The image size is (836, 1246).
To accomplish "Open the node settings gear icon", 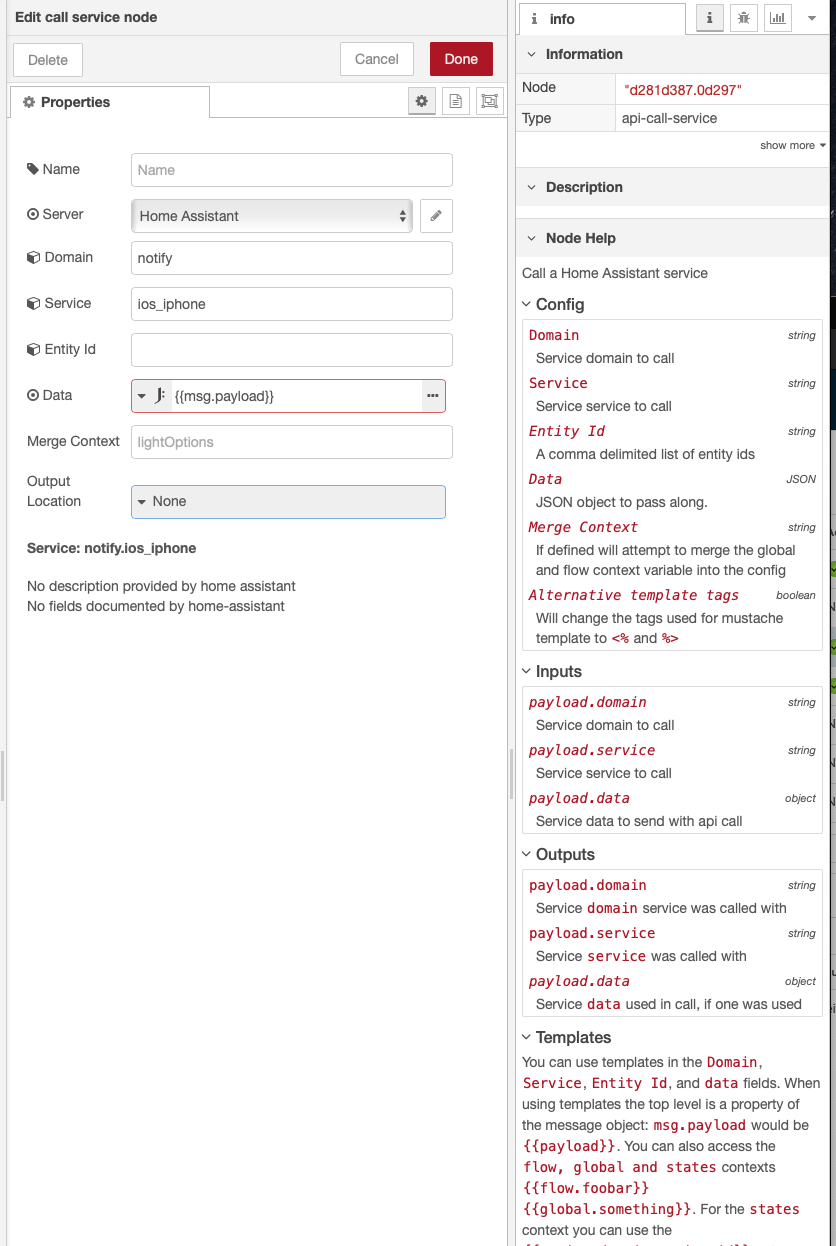I will coord(422,101).
